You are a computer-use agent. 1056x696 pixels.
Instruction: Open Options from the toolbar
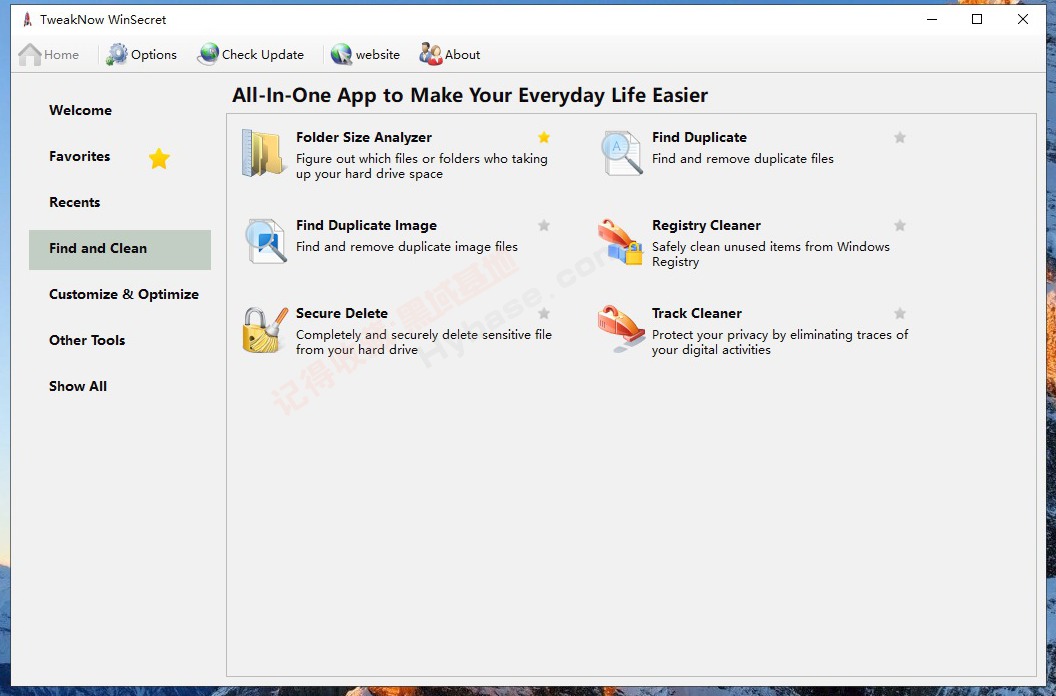pos(154,55)
